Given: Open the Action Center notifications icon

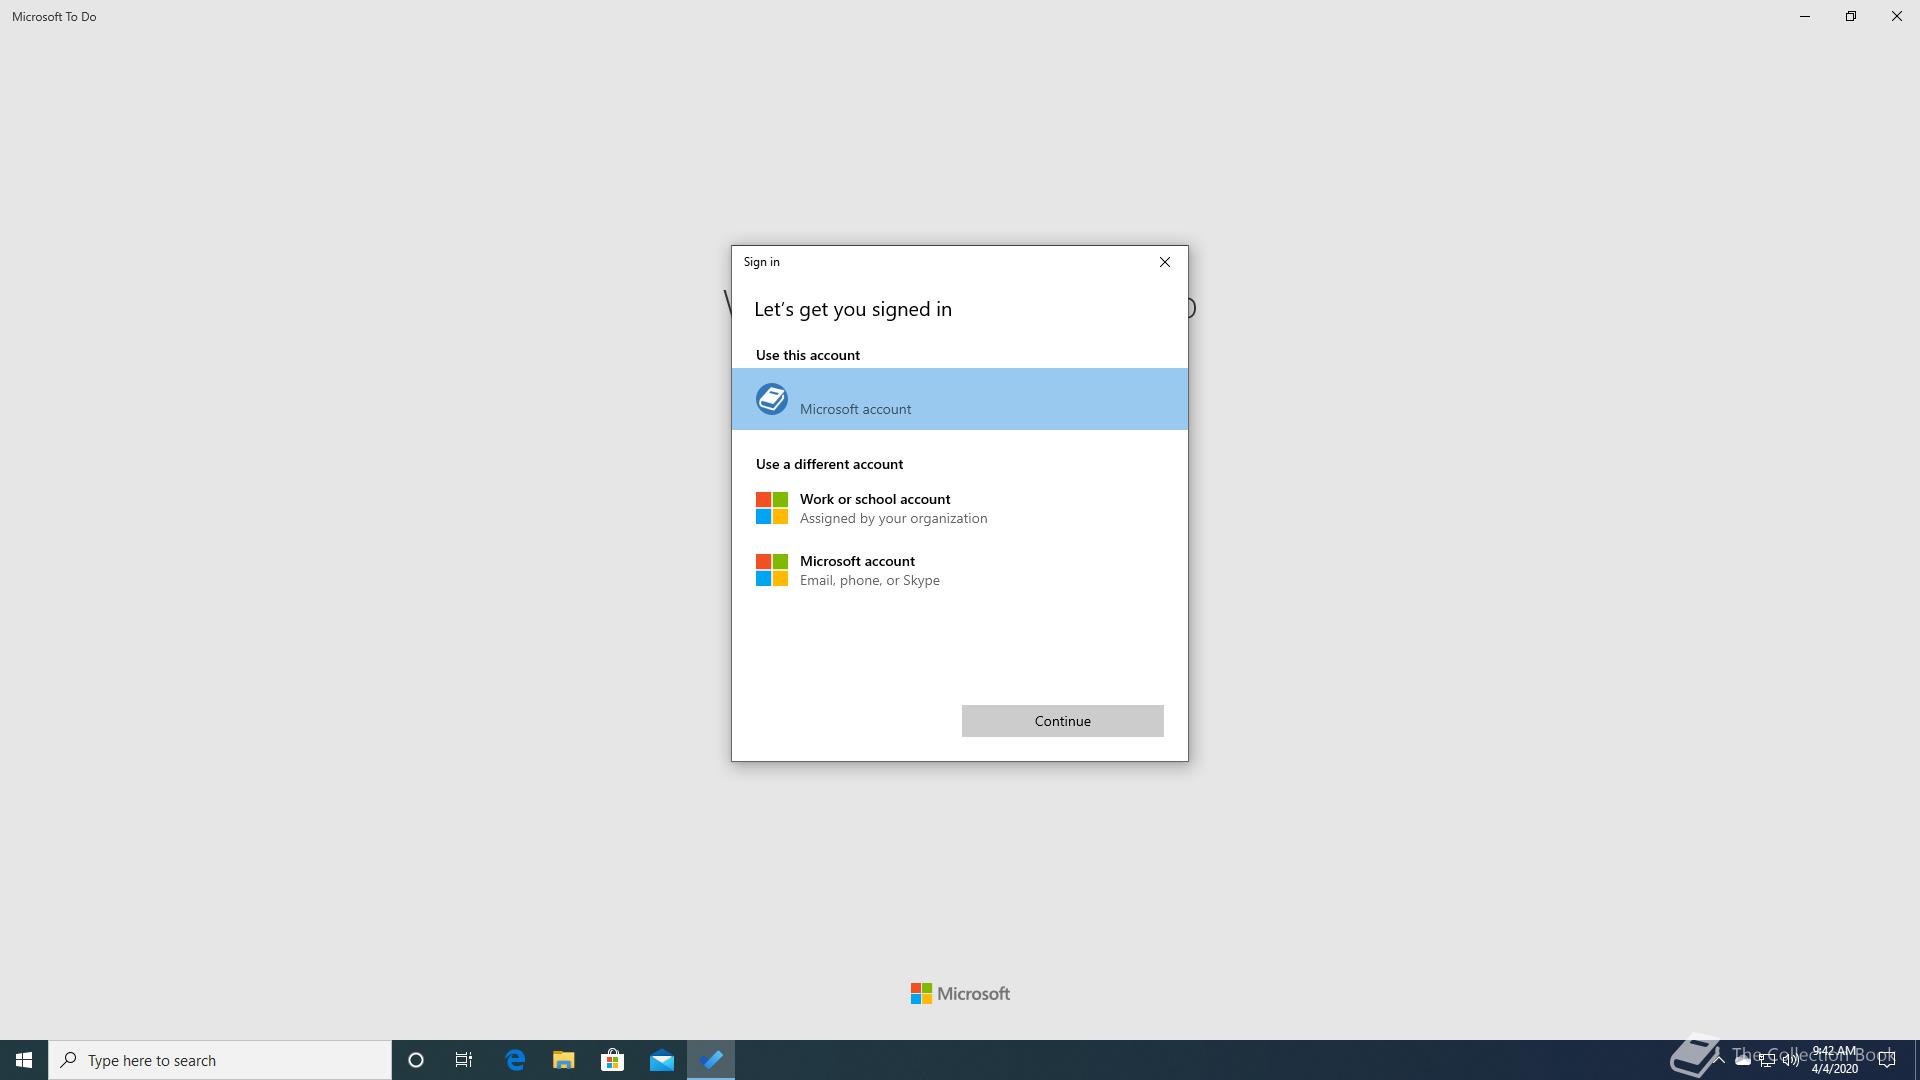Looking at the screenshot, I should (x=1887, y=1060).
